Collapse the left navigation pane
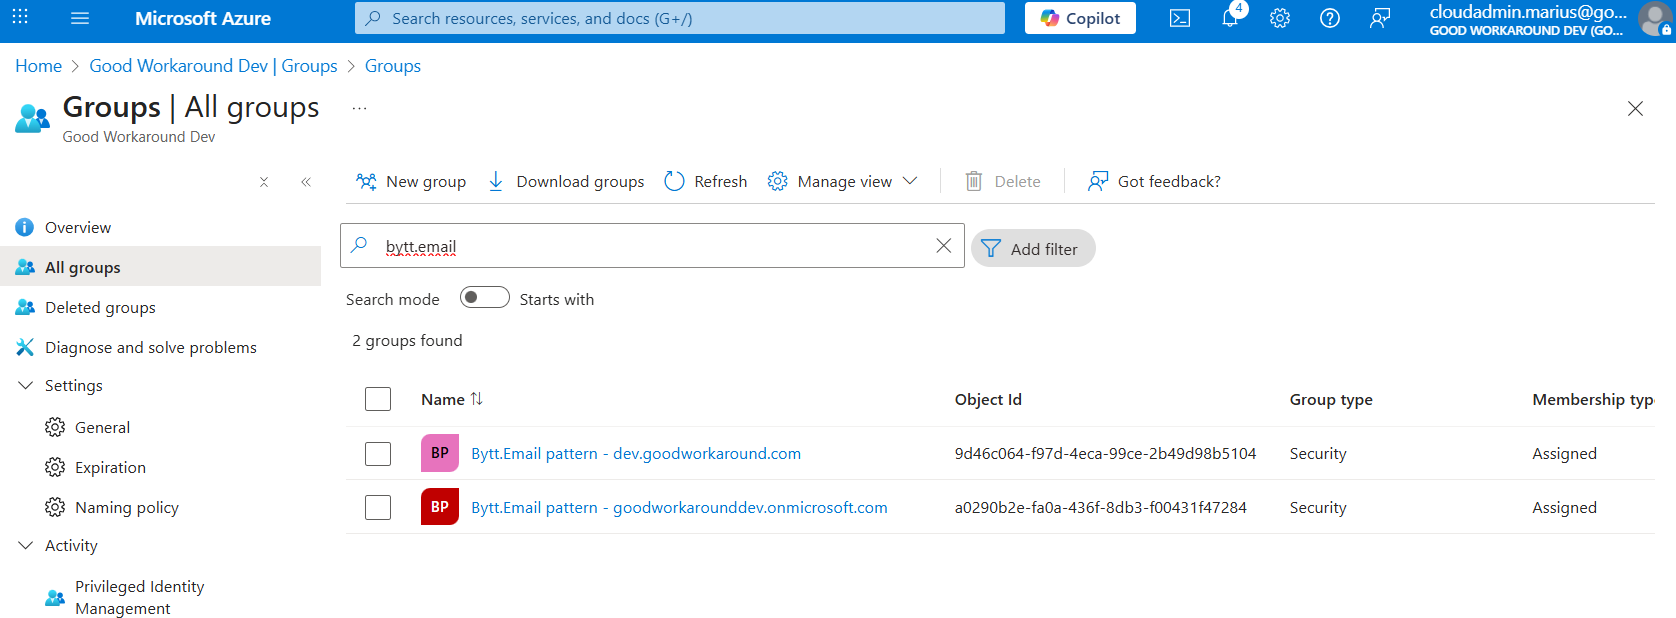This screenshot has height=618, width=1676. click(x=306, y=182)
